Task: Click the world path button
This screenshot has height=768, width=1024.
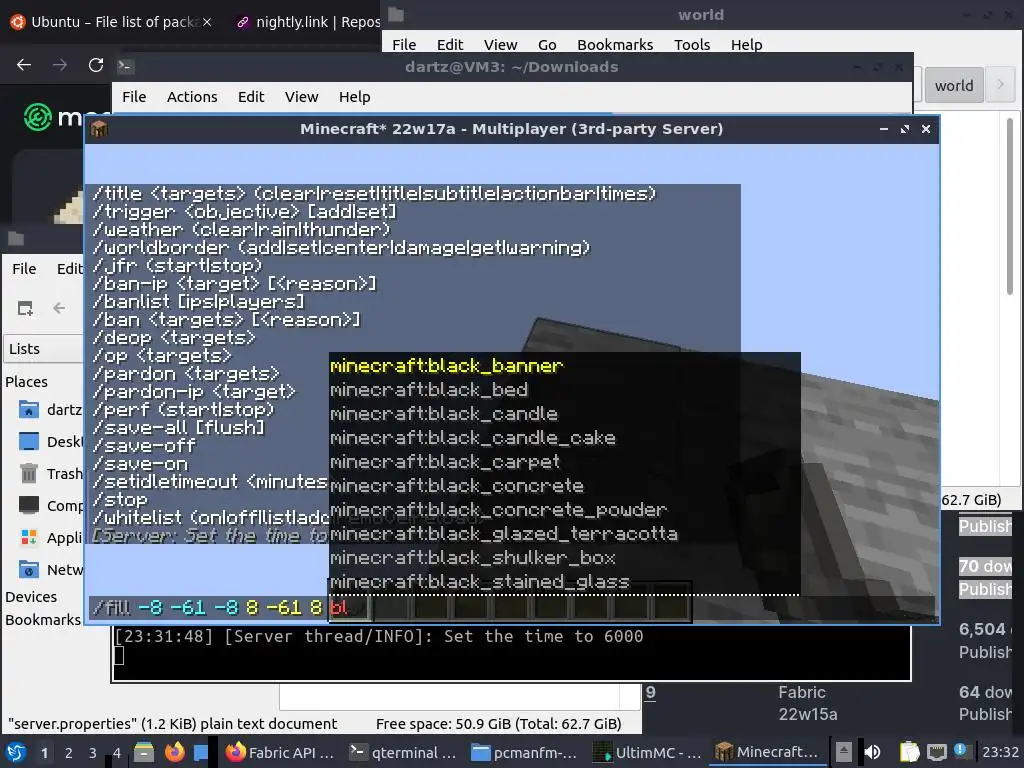Action: [x=953, y=85]
